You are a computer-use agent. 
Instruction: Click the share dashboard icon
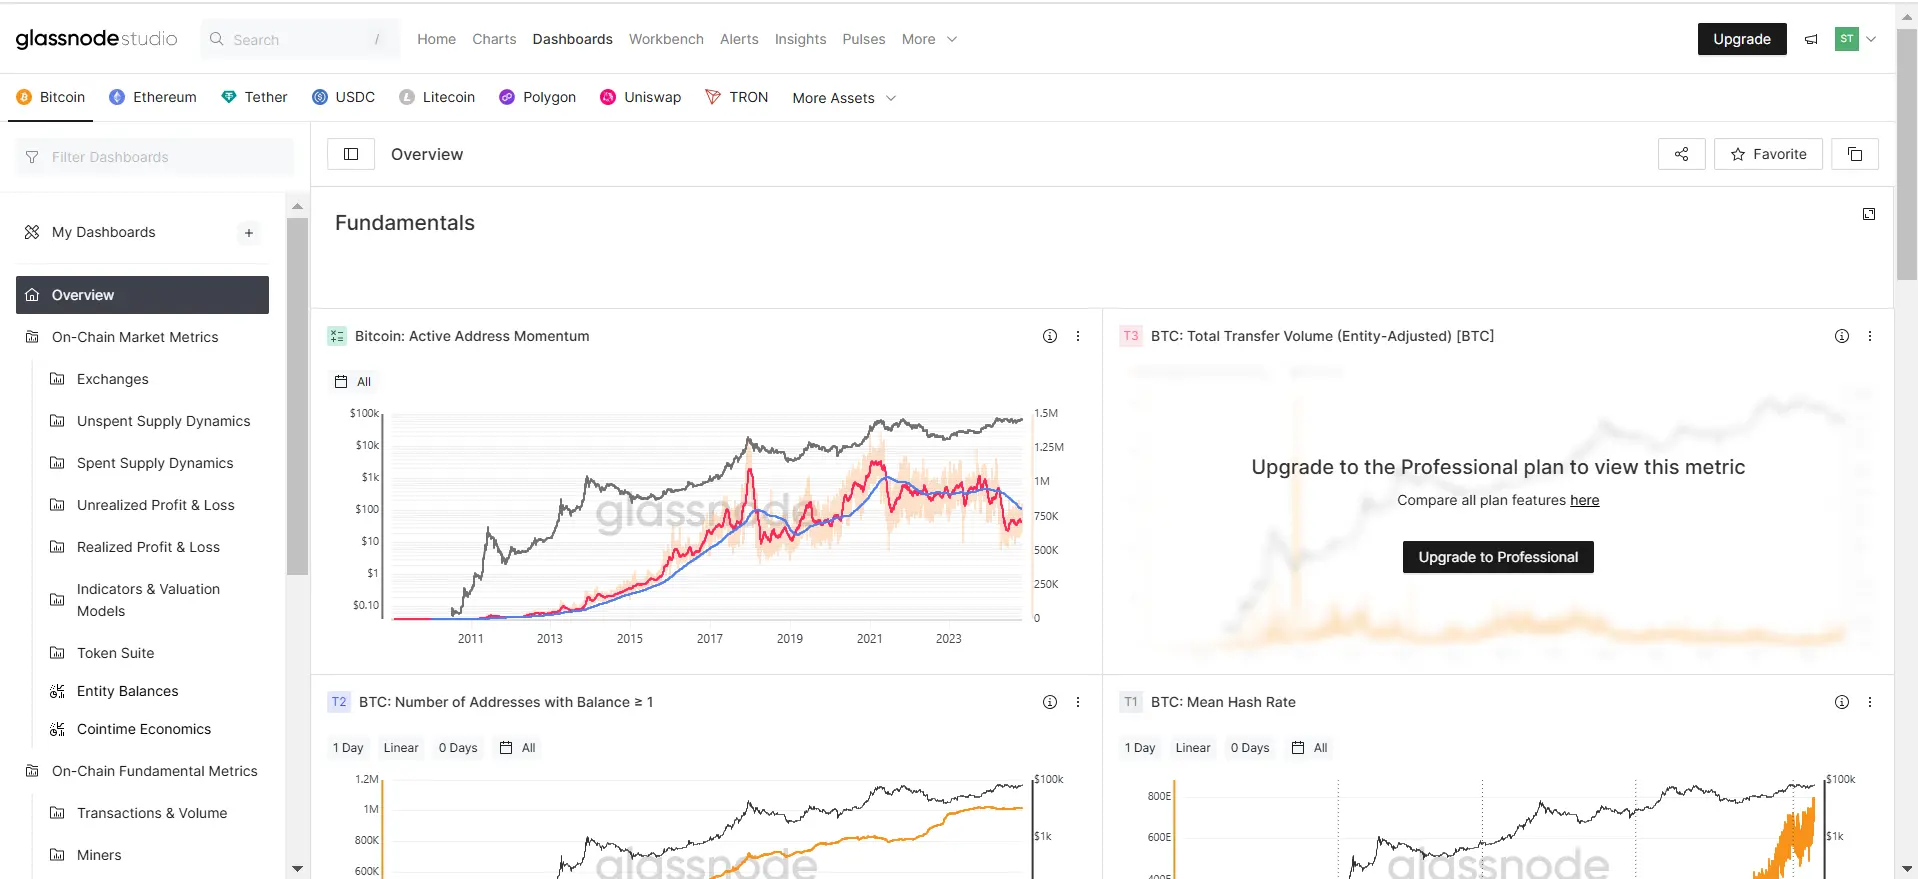click(1681, 154)
